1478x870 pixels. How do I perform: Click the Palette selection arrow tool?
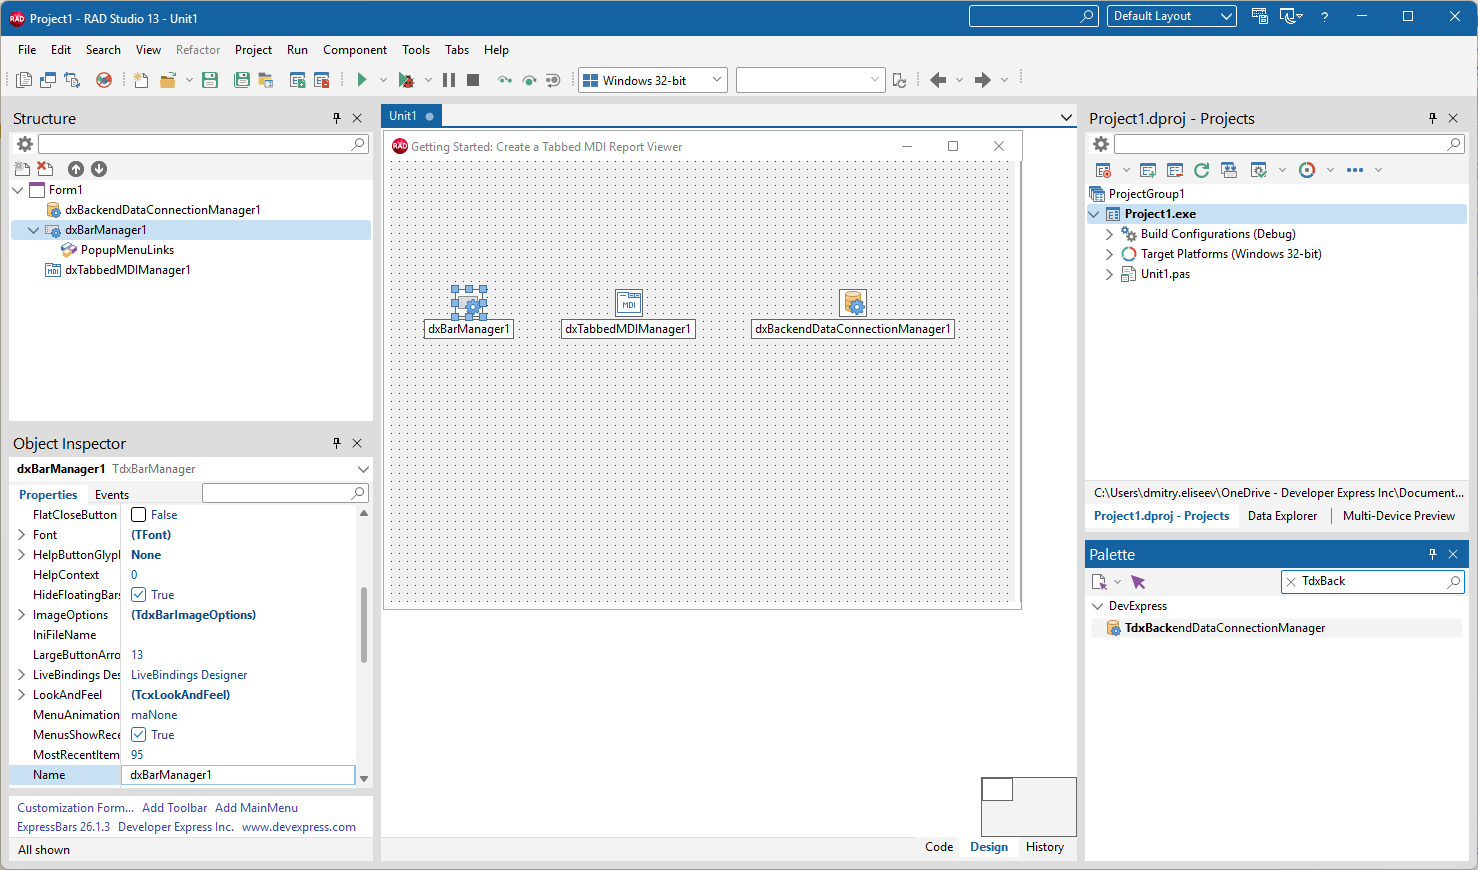pos(1138,582)
